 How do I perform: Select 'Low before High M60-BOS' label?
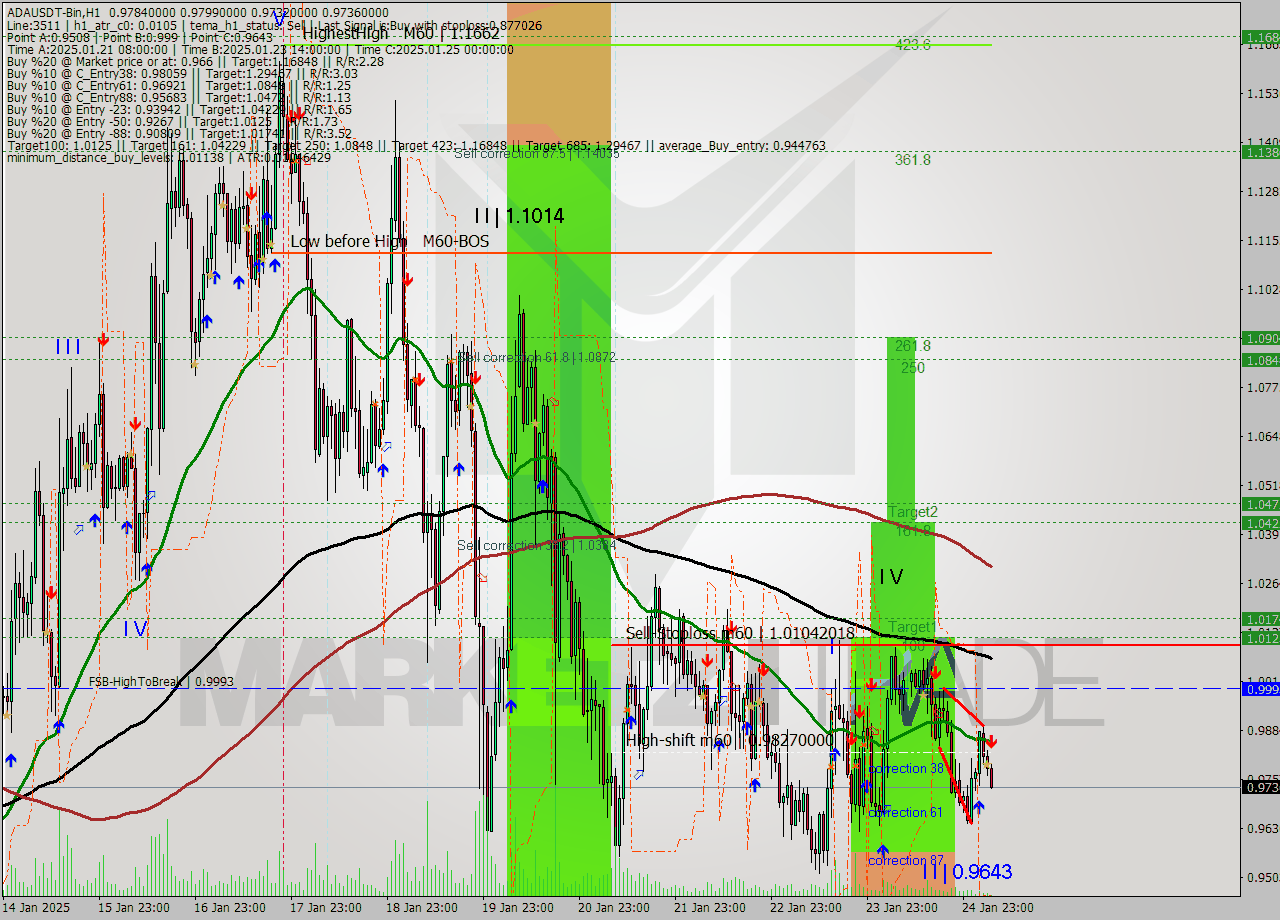pyautogui.click(x=390, y=241)
